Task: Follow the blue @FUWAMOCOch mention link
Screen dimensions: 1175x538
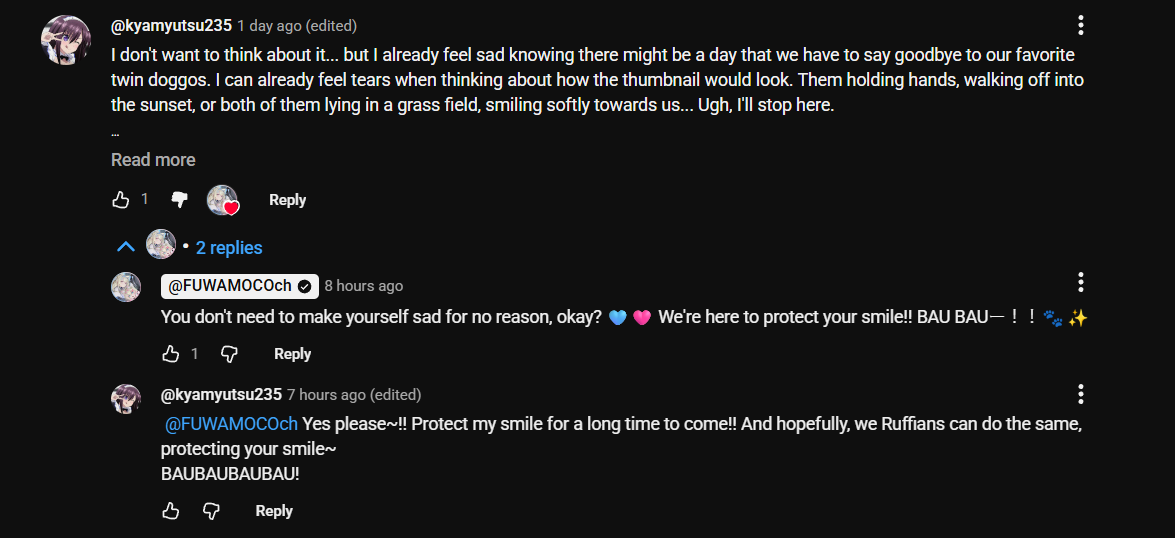Action: (231, 424)
